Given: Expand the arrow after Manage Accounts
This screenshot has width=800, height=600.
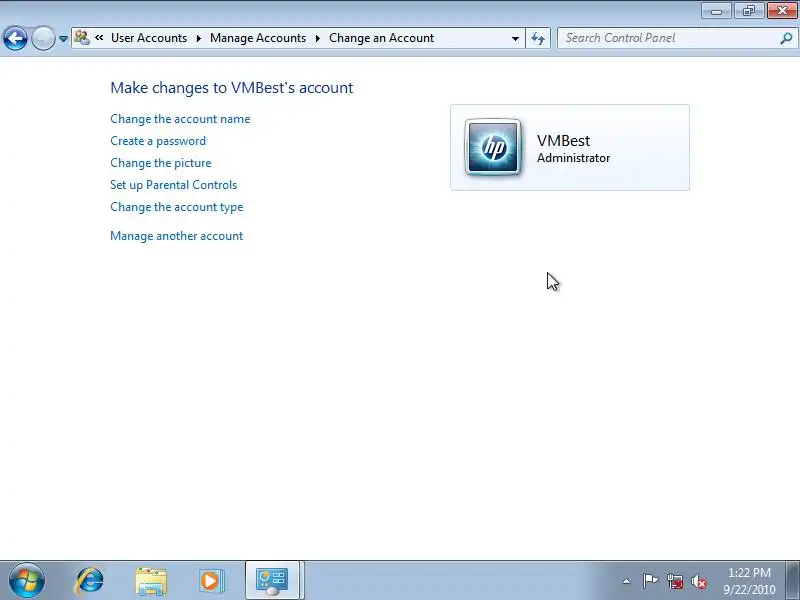Looking at the screenshot, I should tap(317, 38).
